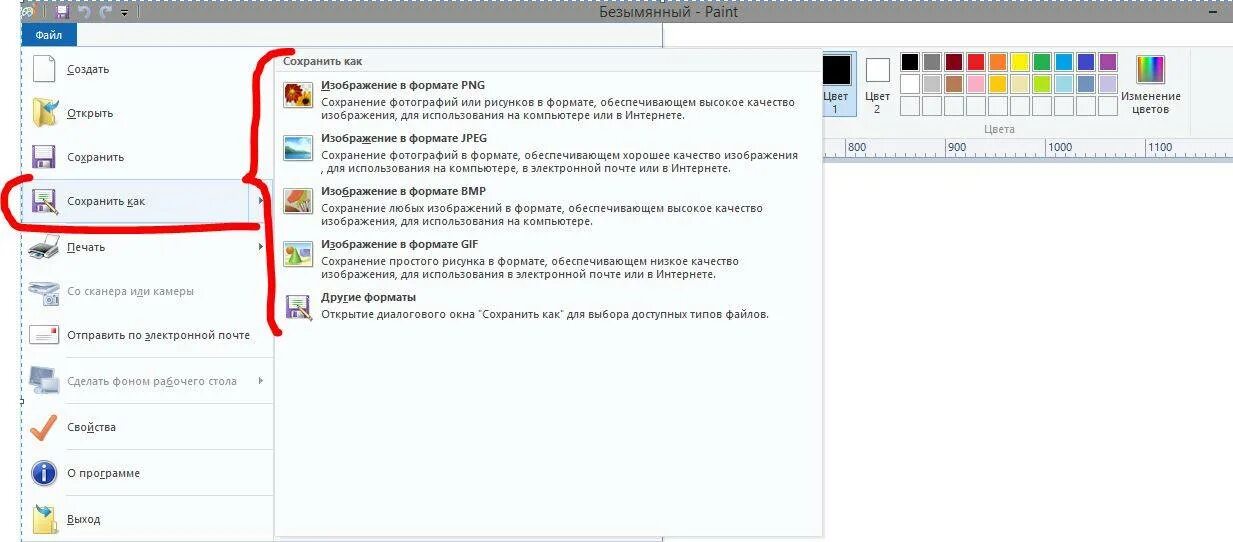The image size is (1233, 542).
Task: Pick the lime green color swatch
Action: point(1042,84)
